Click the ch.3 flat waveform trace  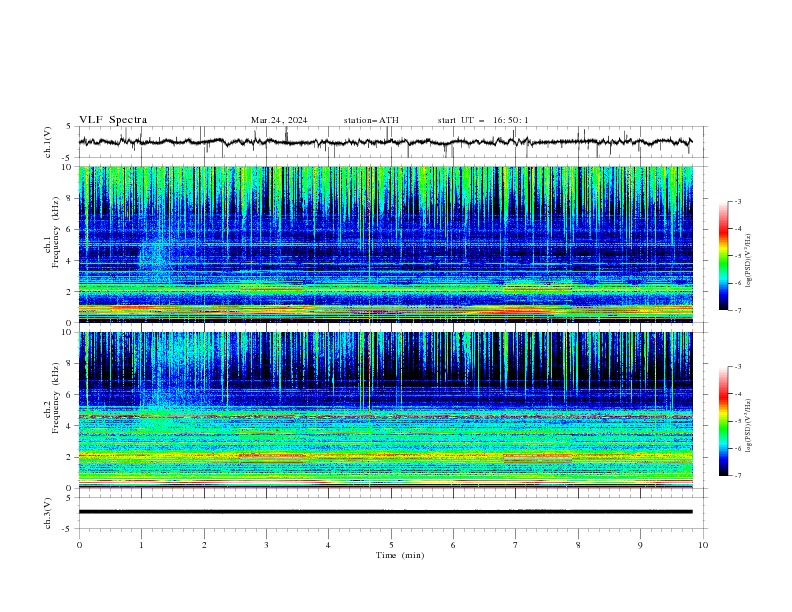385,512
